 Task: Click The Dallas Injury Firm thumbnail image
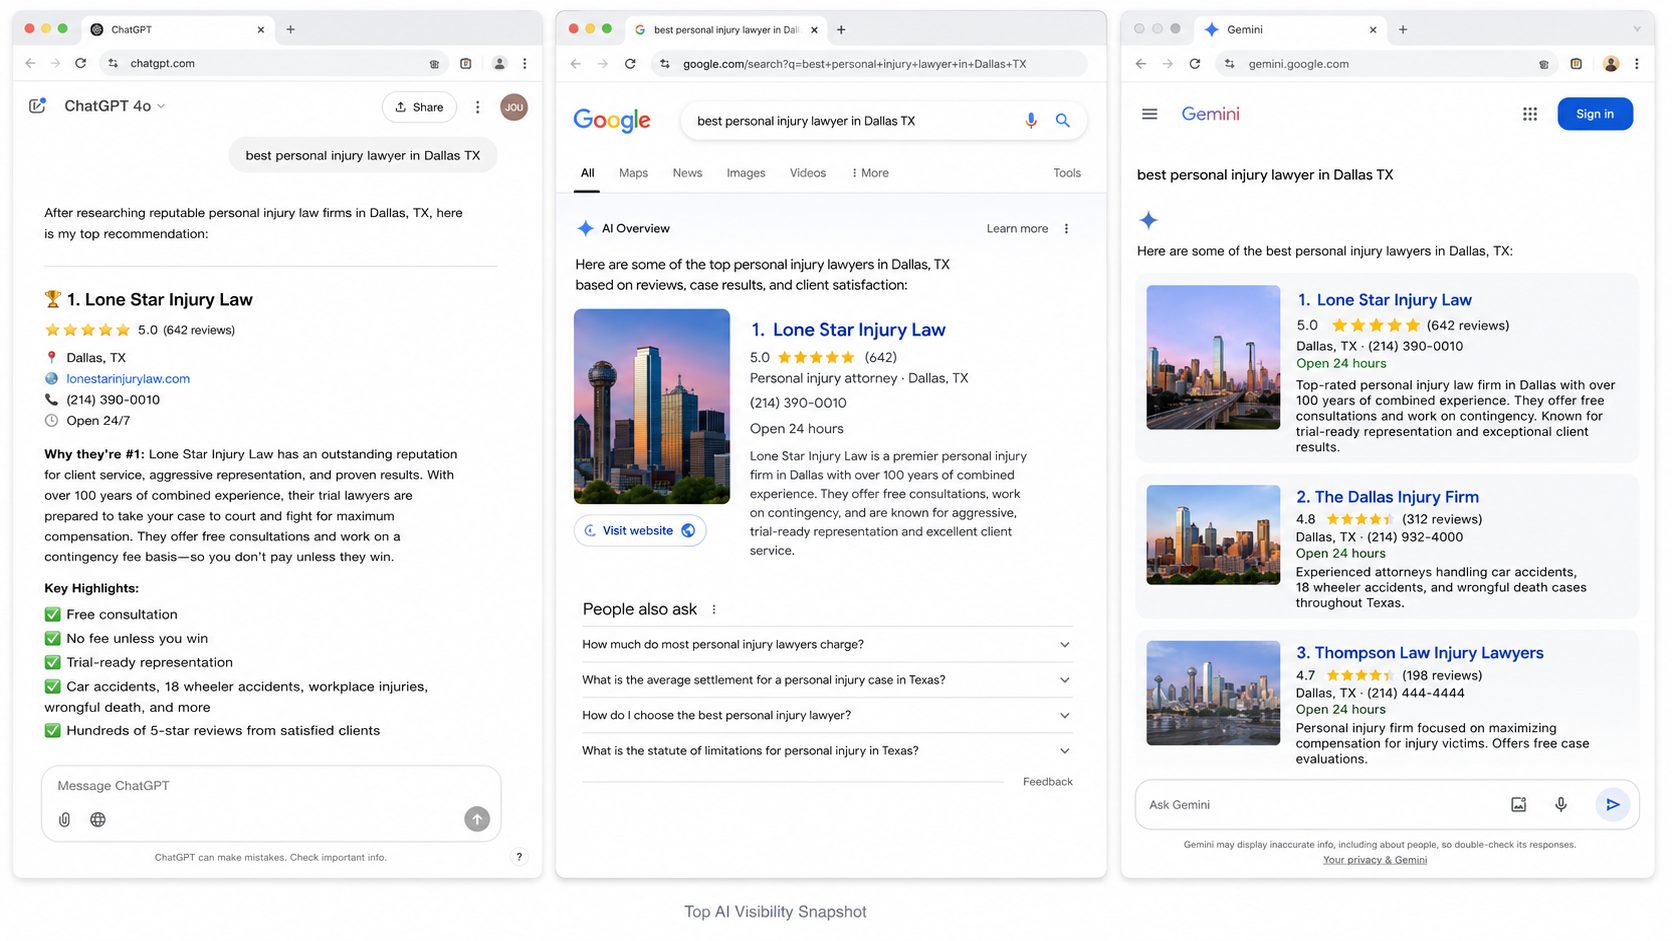pos(1213,535)
